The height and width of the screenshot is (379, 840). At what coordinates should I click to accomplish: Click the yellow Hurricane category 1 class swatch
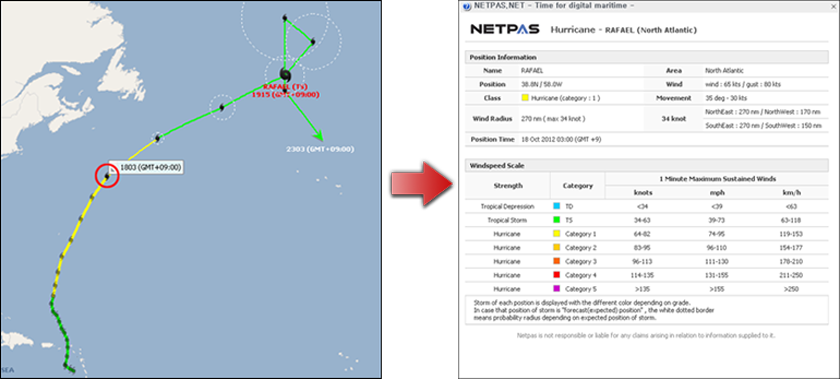(525, 99)
